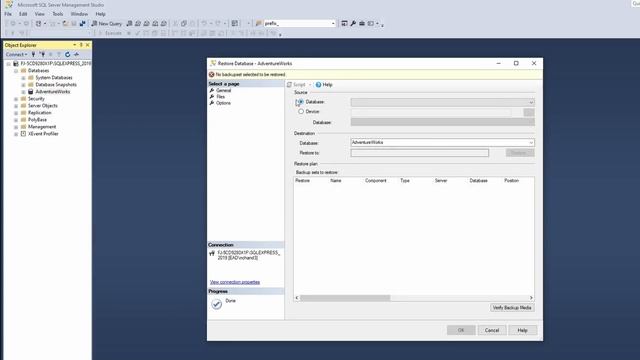Click the Component column header
The image size is (640, 360).
click(x=376, y=180)
